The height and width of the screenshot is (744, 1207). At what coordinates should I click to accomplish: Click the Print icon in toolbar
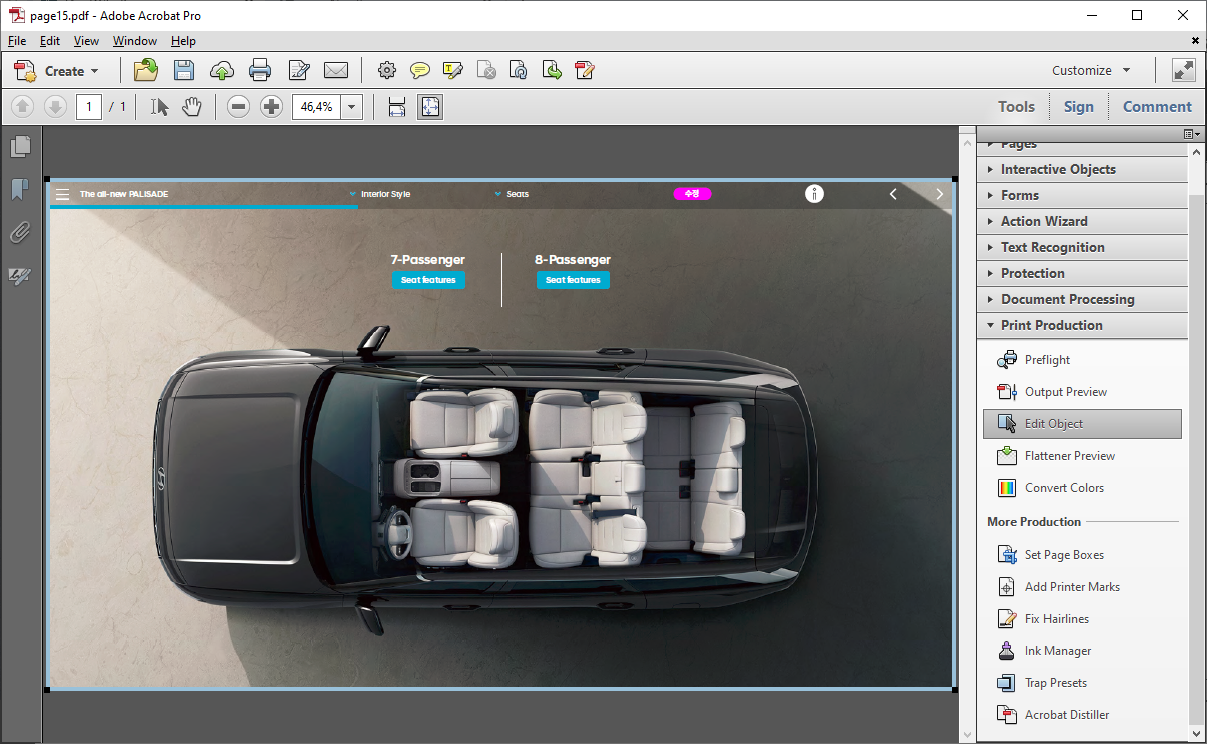tap(260, 70)
